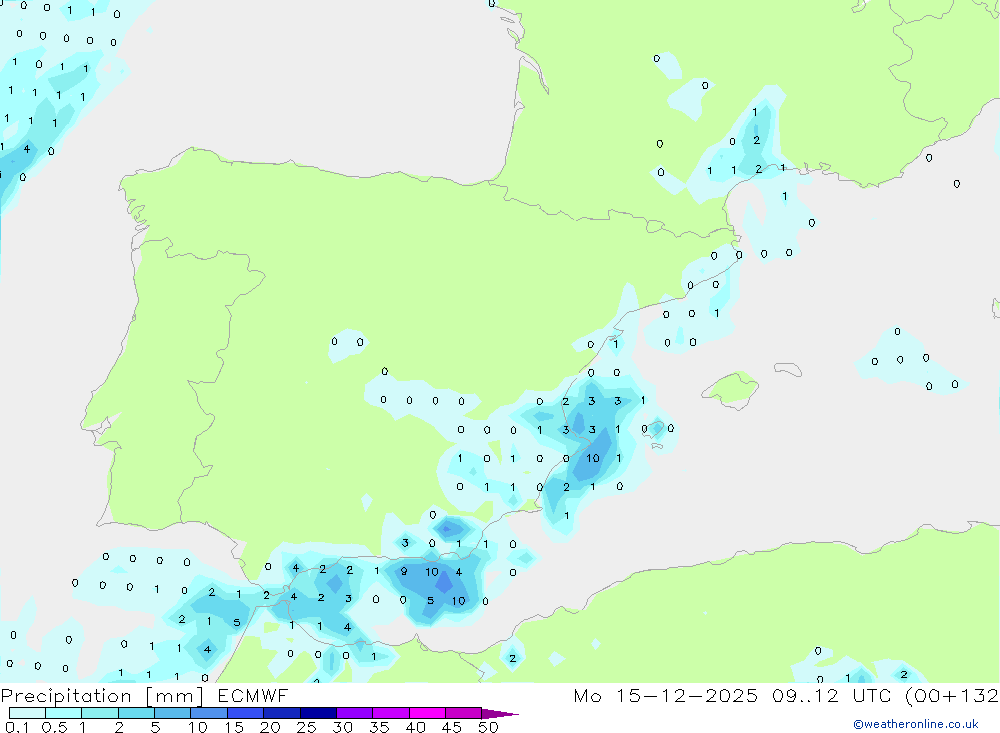Click the legend scale label "45"
The image size is (1000, 733).
point(452,727)
